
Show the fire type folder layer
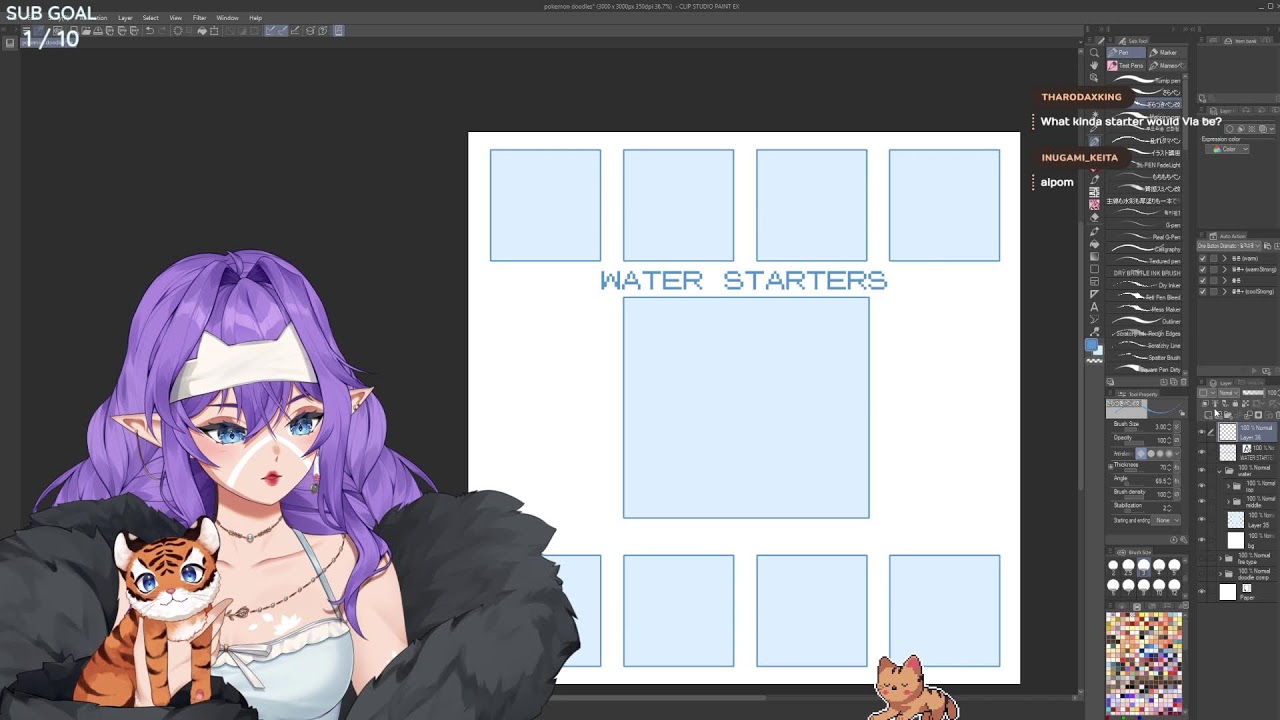(x=1202, y=558)
